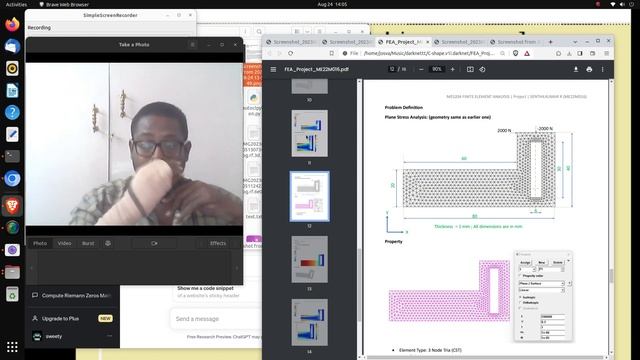Click the Brave Rewards triangle icon
The image size is (640, 360).
pos(527,53)
